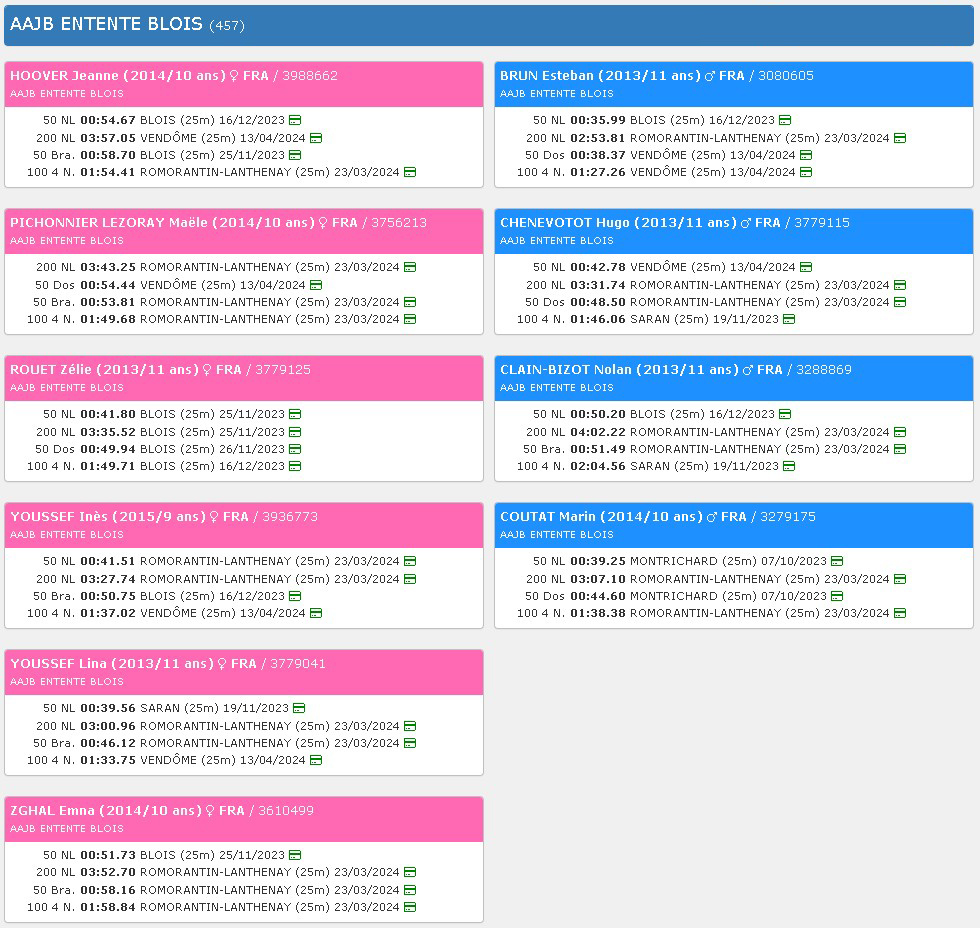Viewport: 980px width, 928px height.
Task: Open result icon for Chenevotot Hugo 50 NL
Action: (x=806, y=267)
